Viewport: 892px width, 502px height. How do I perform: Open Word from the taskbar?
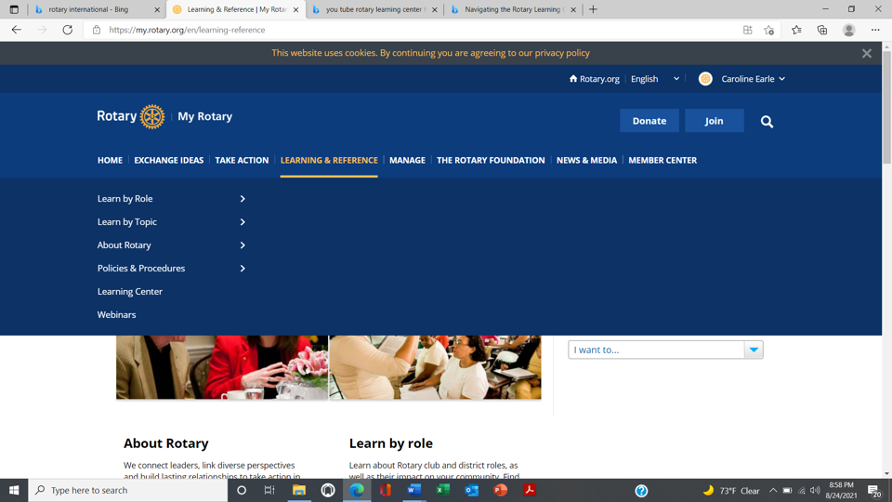414,490
